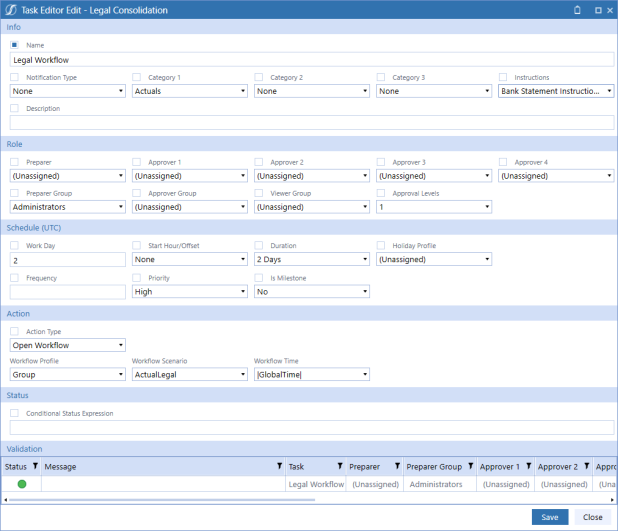Click the Work Day input field
Viewport: 618px width, 531px height.
point(68,260)
